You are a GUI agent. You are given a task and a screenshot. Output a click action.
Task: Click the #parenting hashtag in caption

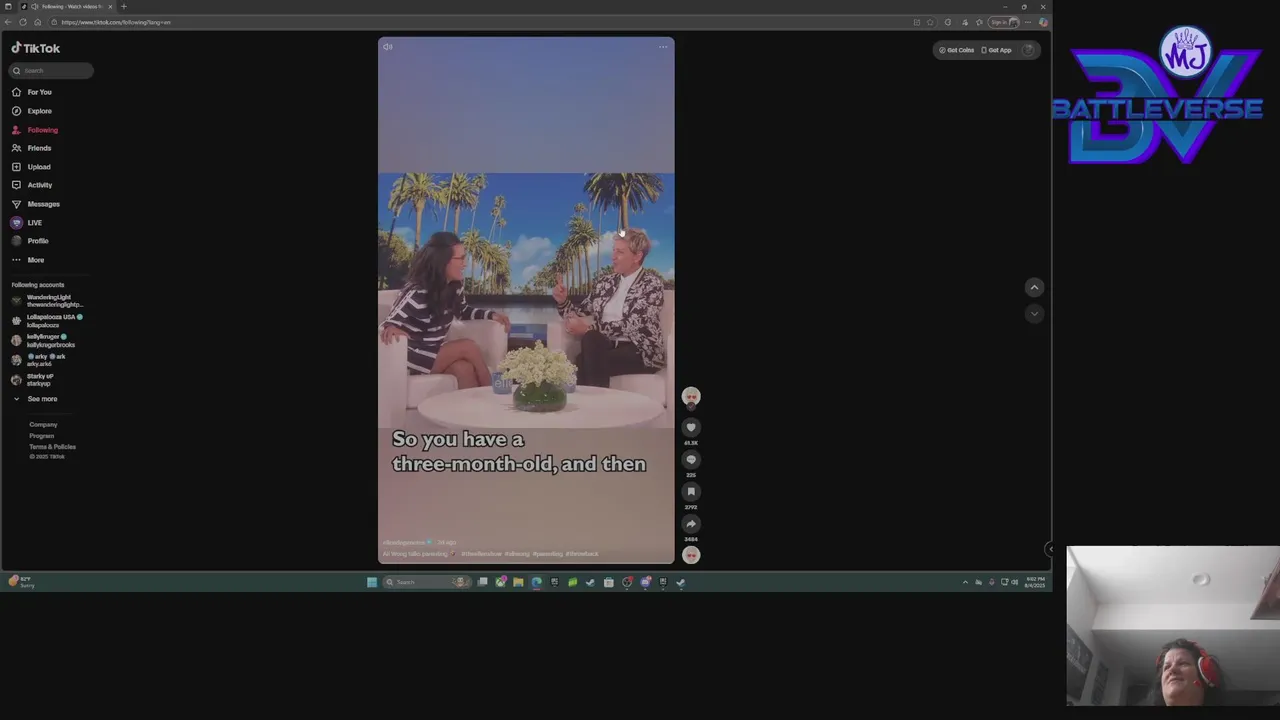coord(547,554)
